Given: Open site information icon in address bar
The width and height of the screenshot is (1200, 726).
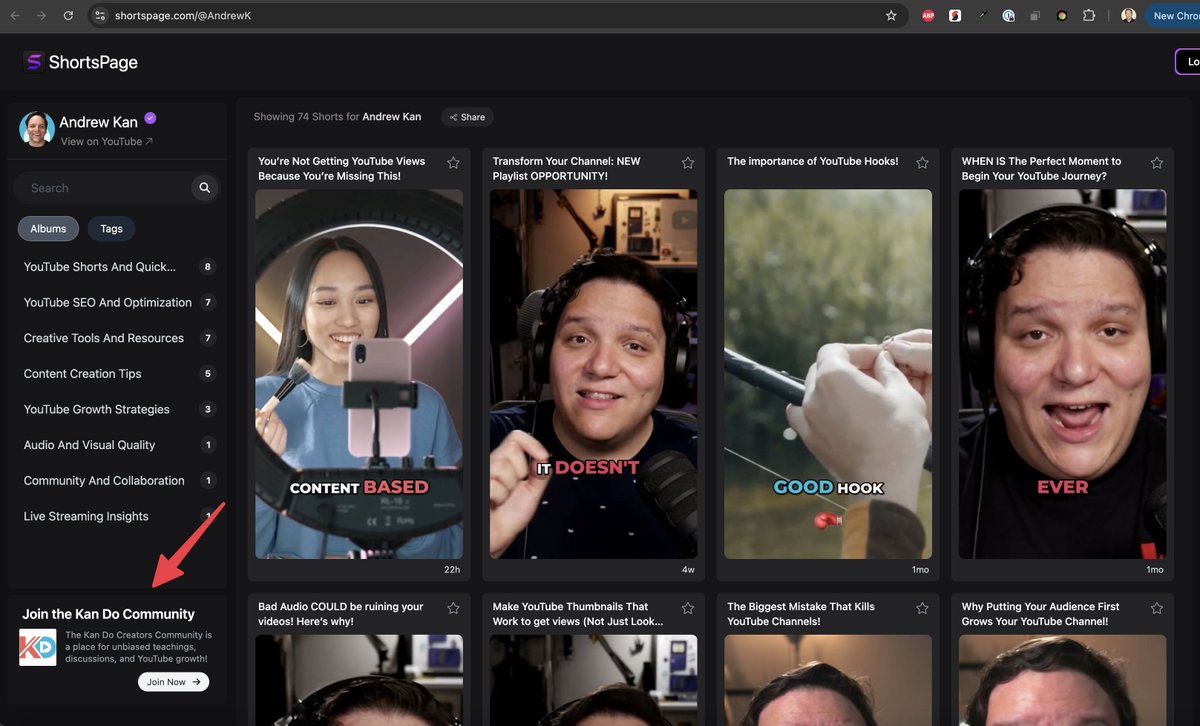Looking at the screenshot, I should click(x=99, y=16).
